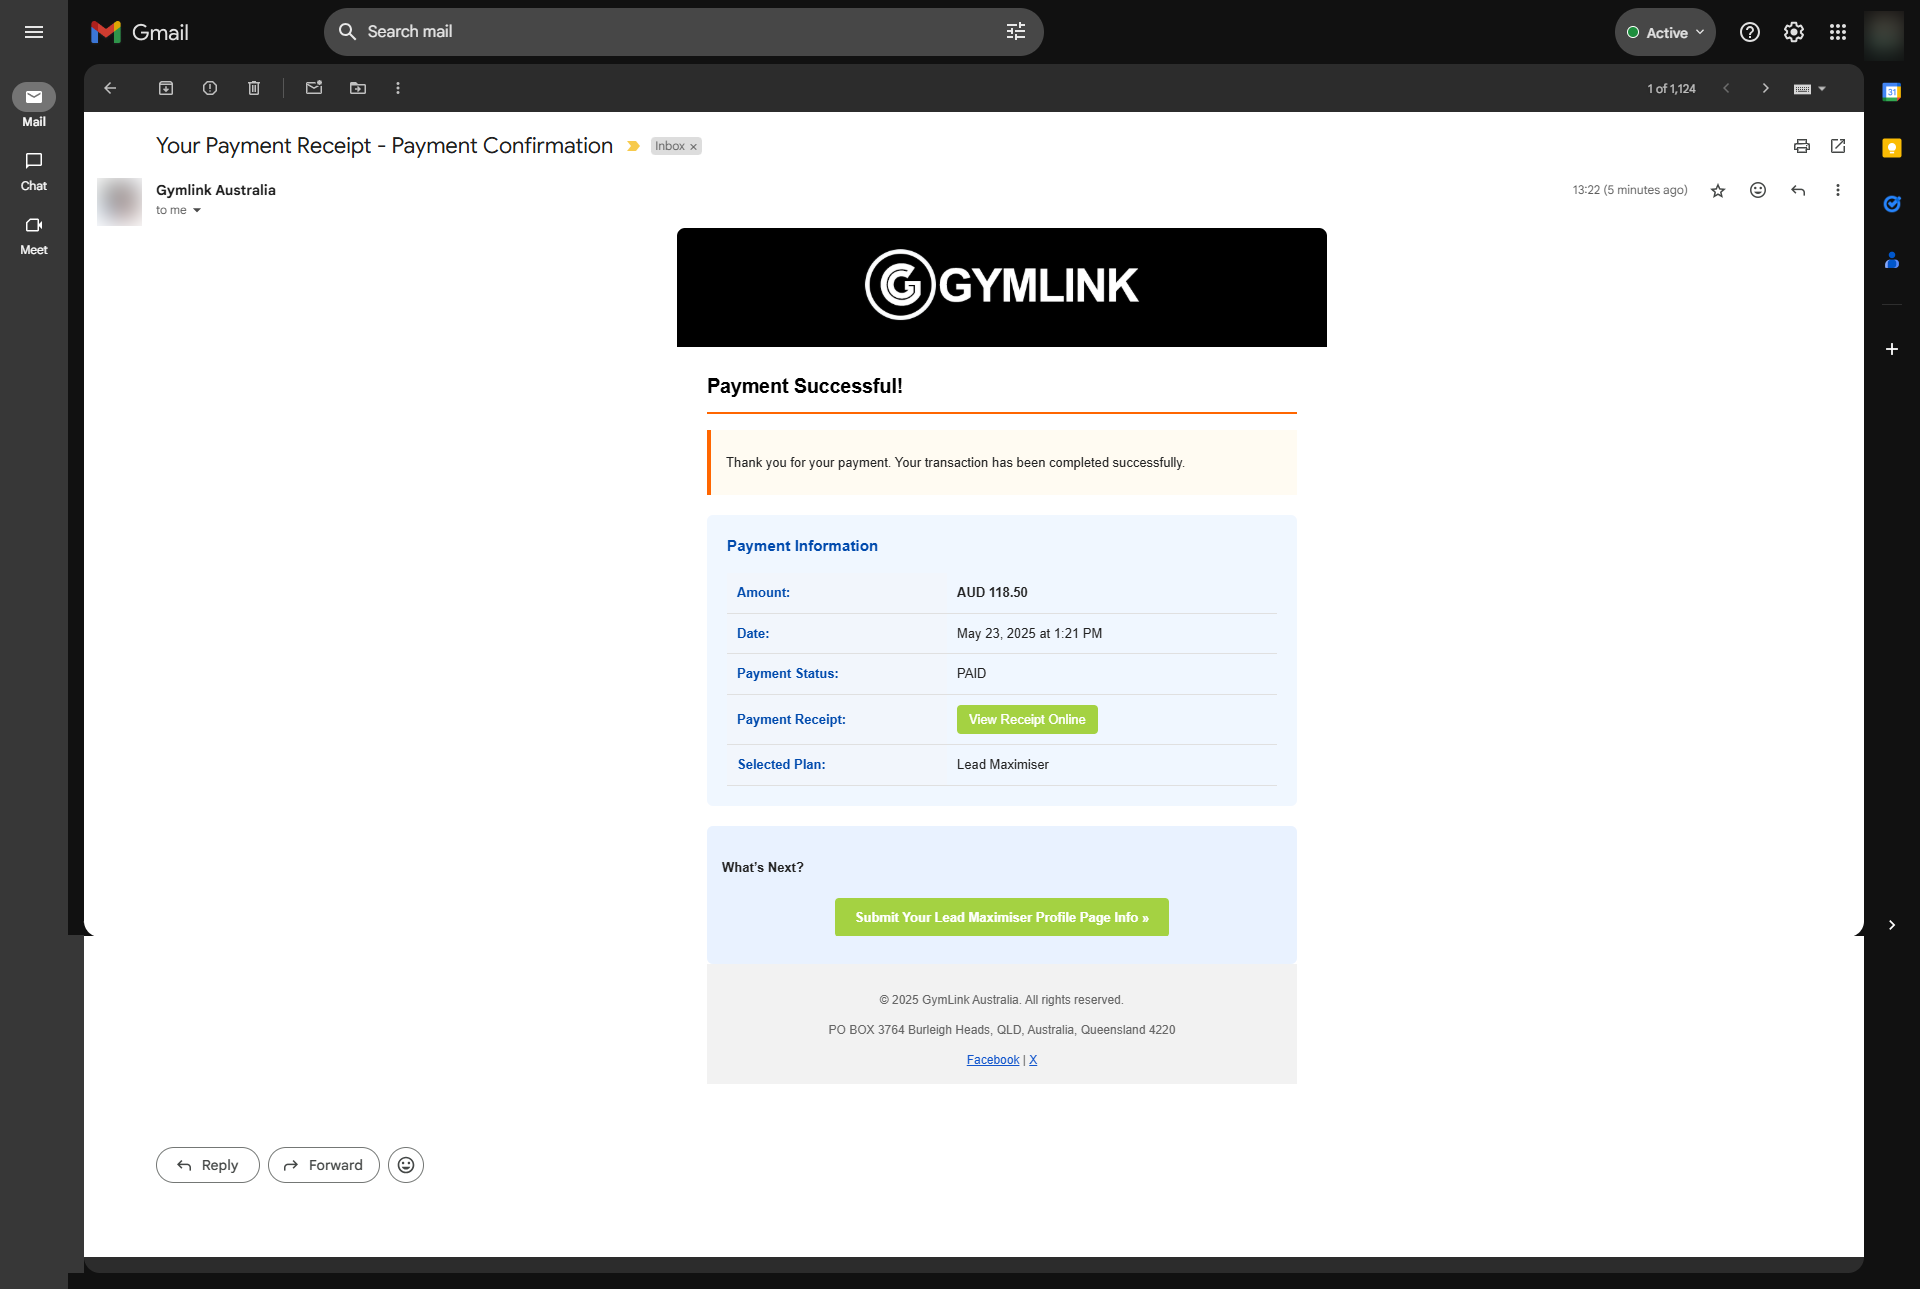This screenshot has width=1920, height=1290.
Task: Print the email using printer icon
Action: (x=1802, y=146)
